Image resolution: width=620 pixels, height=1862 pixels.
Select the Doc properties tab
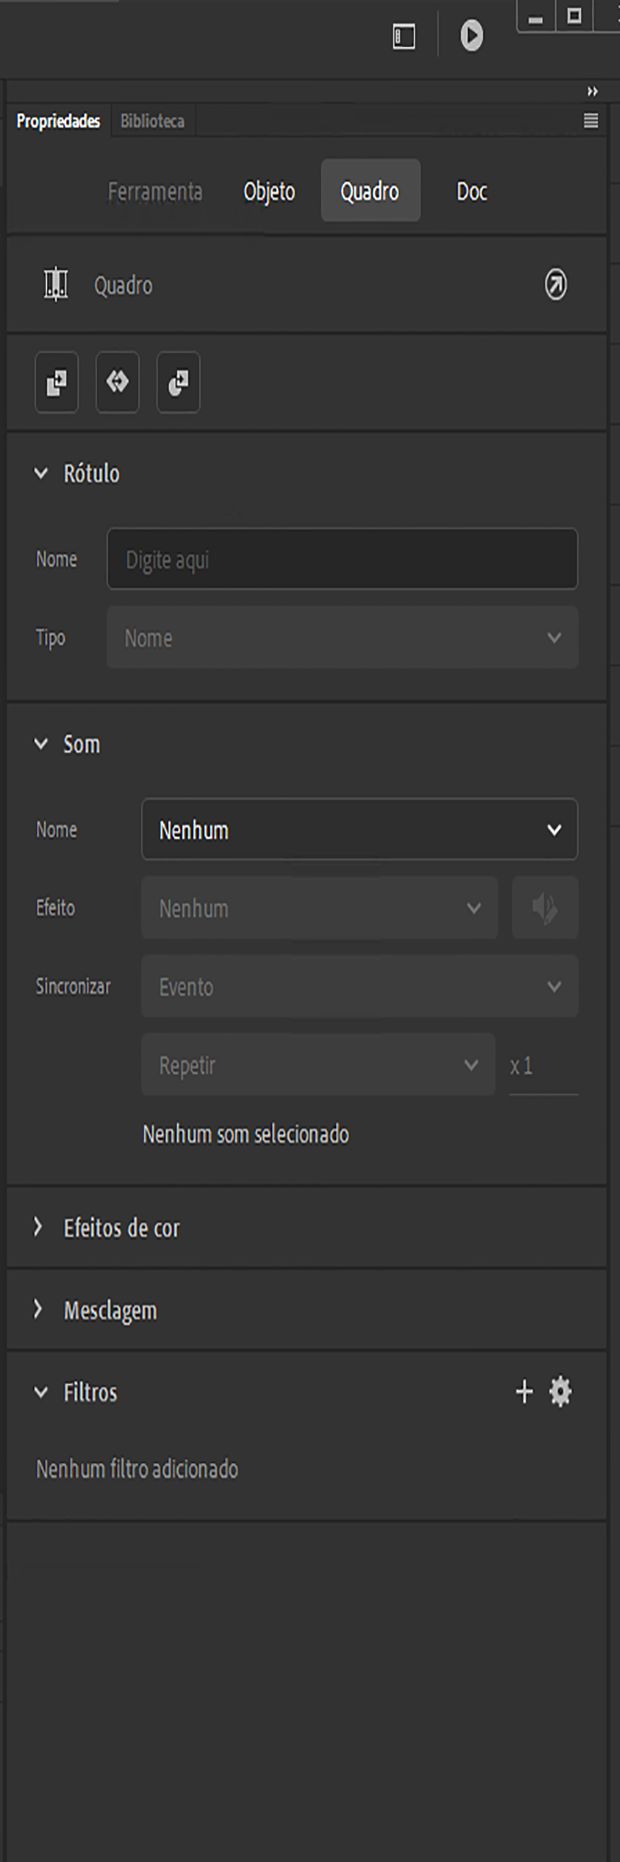point(472,191)
